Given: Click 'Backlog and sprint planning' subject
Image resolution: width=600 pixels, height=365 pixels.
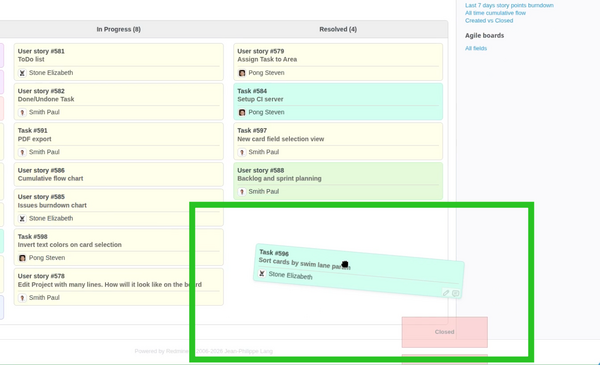Looking at the screenshot, I should (x=279, y=178).
